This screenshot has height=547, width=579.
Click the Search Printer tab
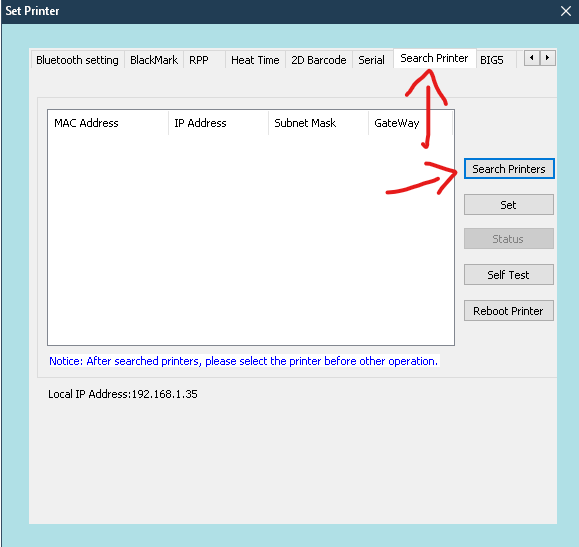pyautogui.click(x=434, y=58)
